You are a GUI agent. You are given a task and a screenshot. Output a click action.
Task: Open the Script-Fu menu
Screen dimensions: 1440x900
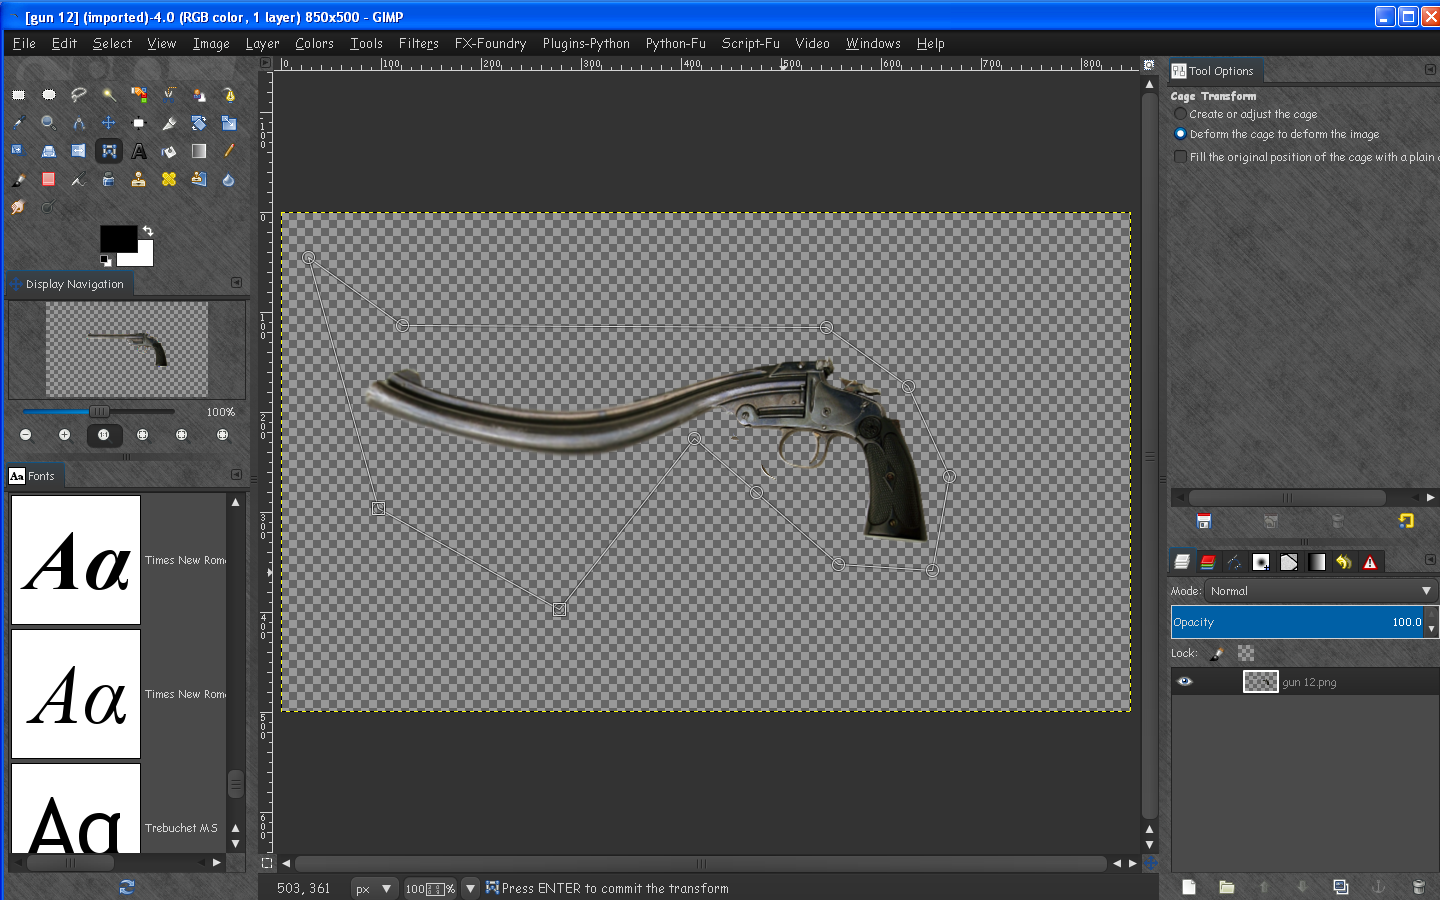tap(750, 43)
